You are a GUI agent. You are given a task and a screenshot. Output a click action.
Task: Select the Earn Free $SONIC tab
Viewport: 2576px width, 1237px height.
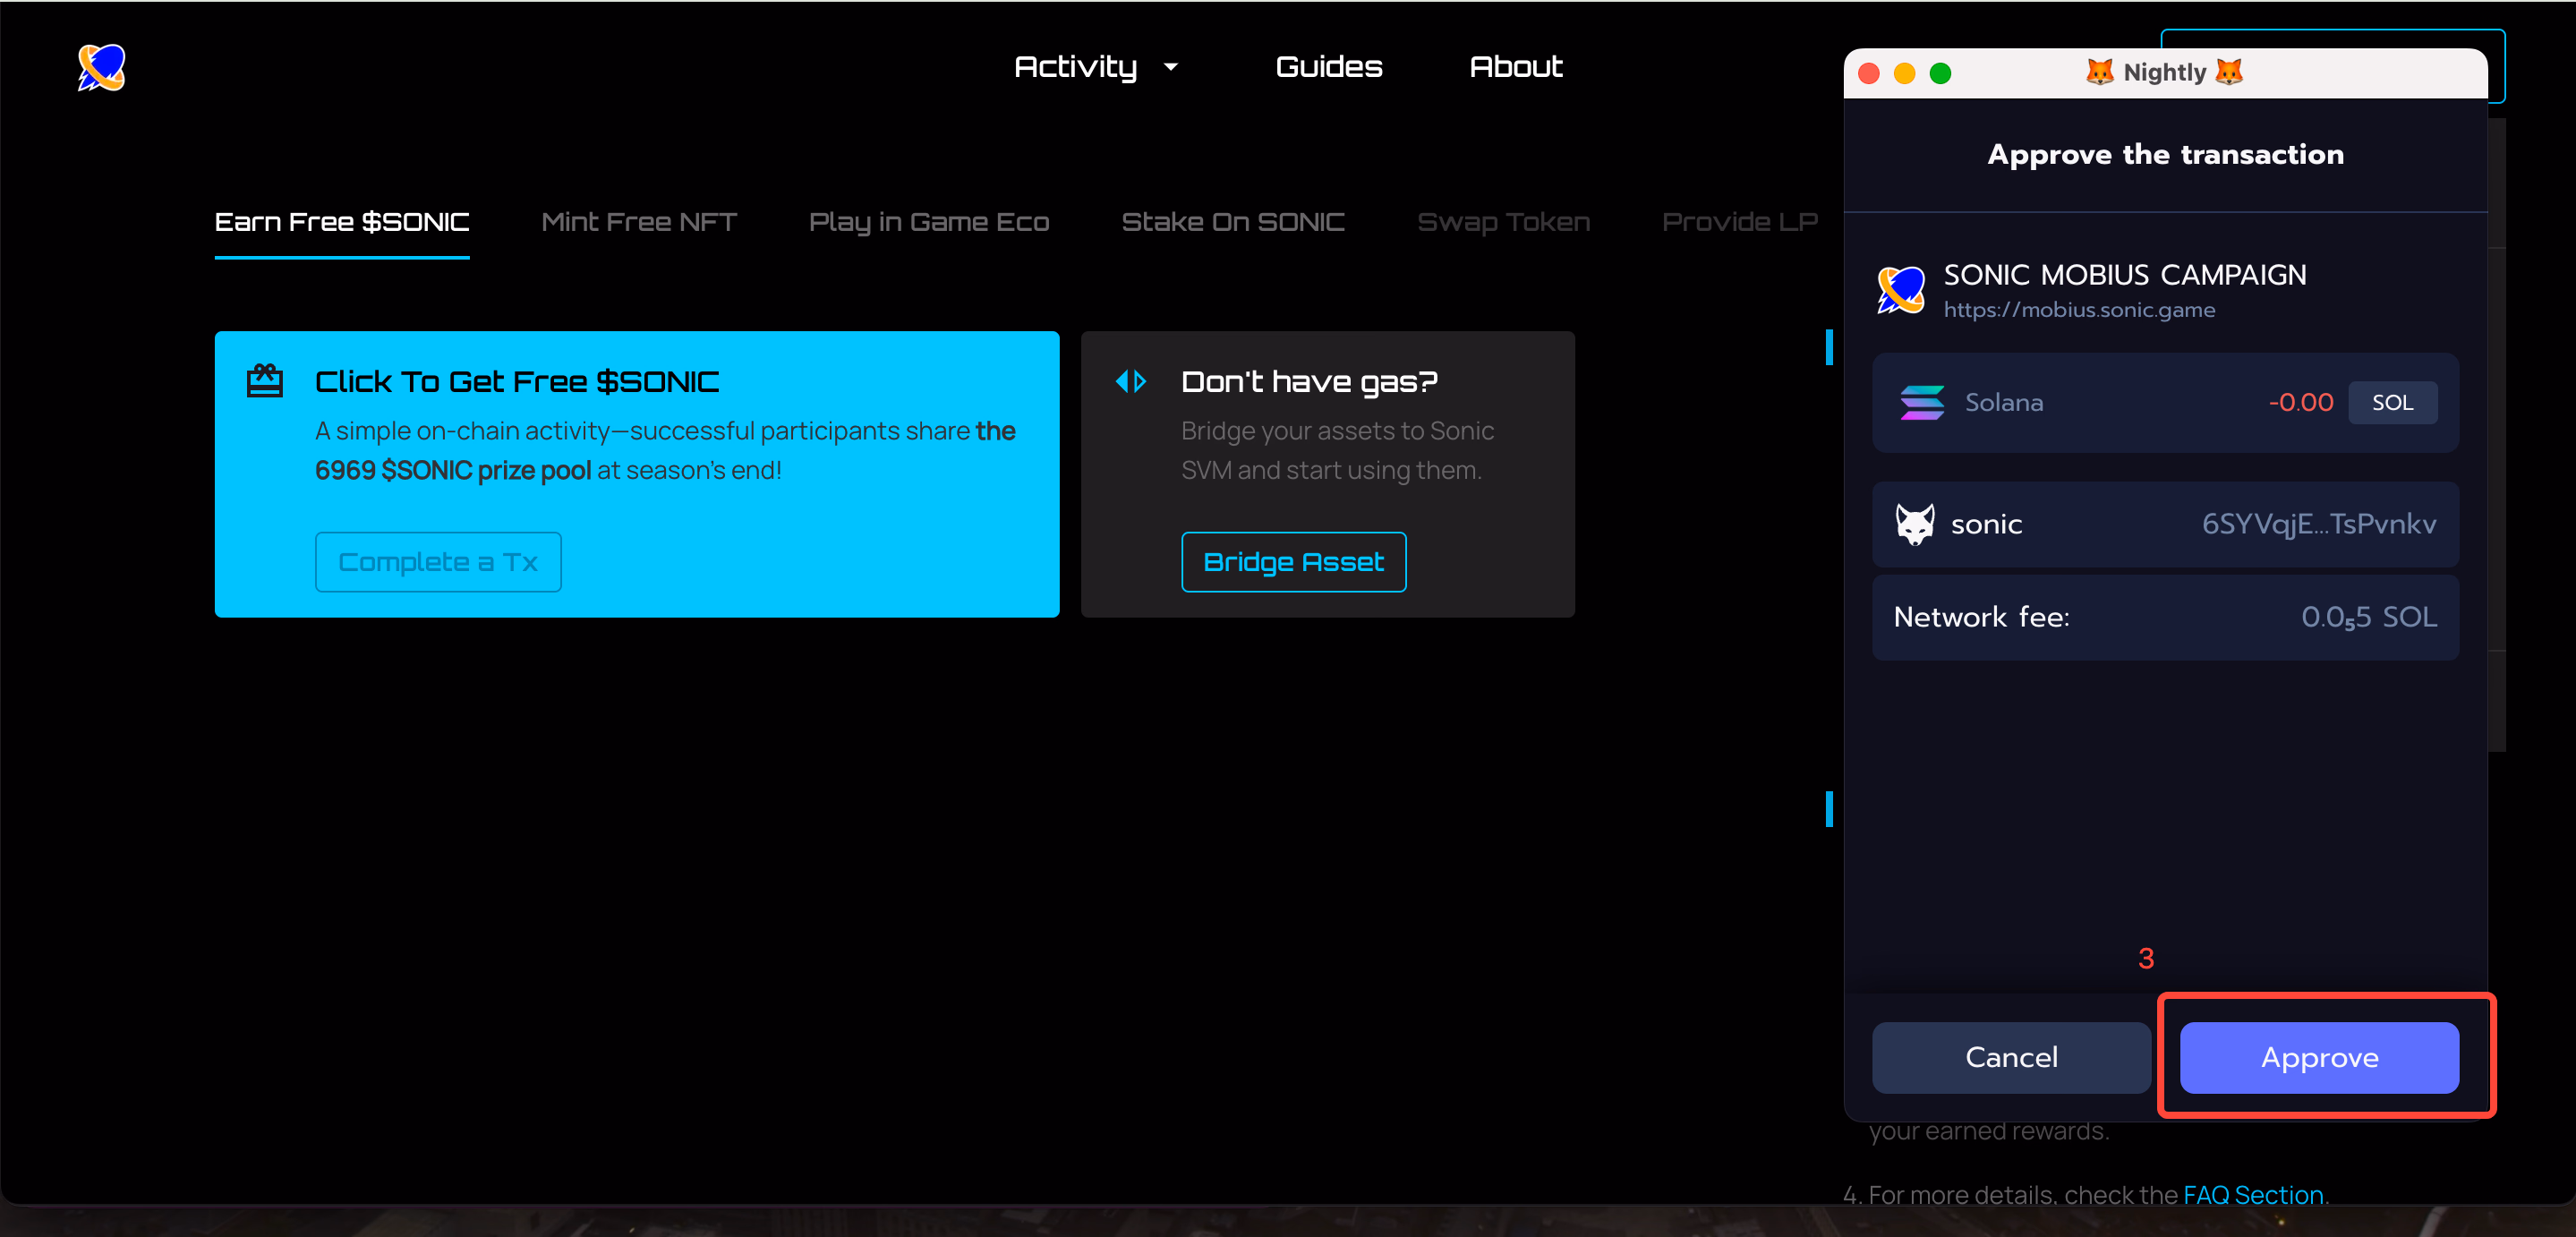click(342, 222)
